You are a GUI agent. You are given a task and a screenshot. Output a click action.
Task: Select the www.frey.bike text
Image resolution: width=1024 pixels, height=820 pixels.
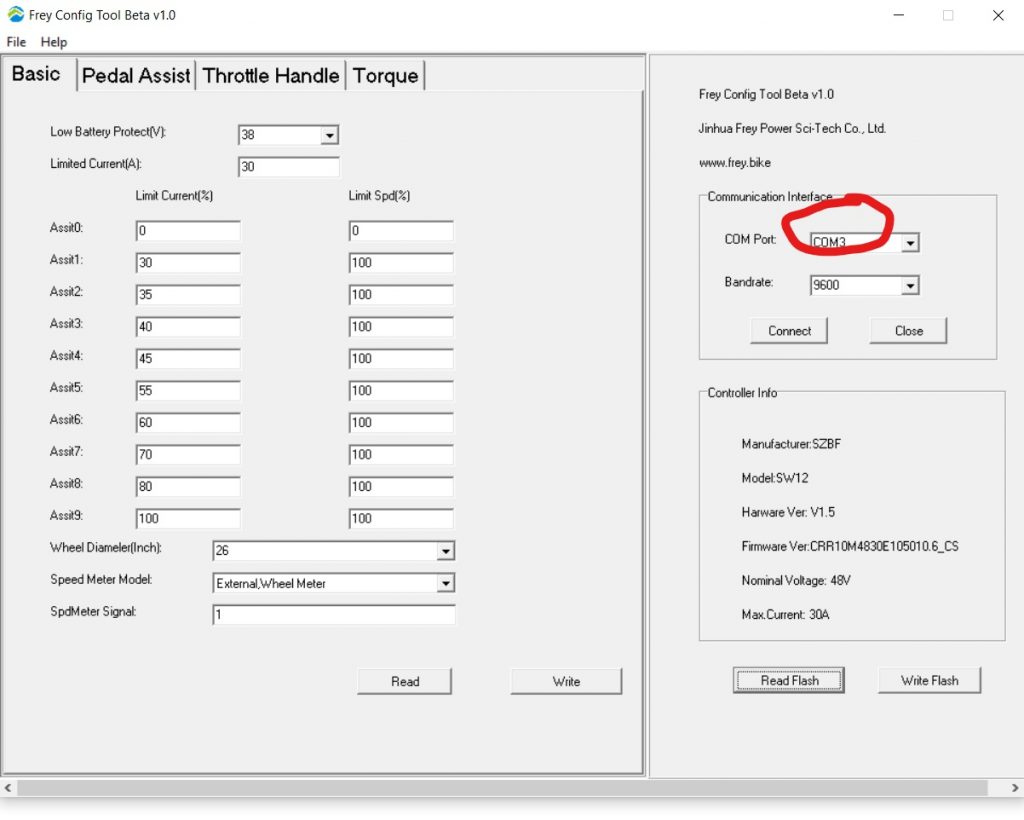tap(735, 163)
